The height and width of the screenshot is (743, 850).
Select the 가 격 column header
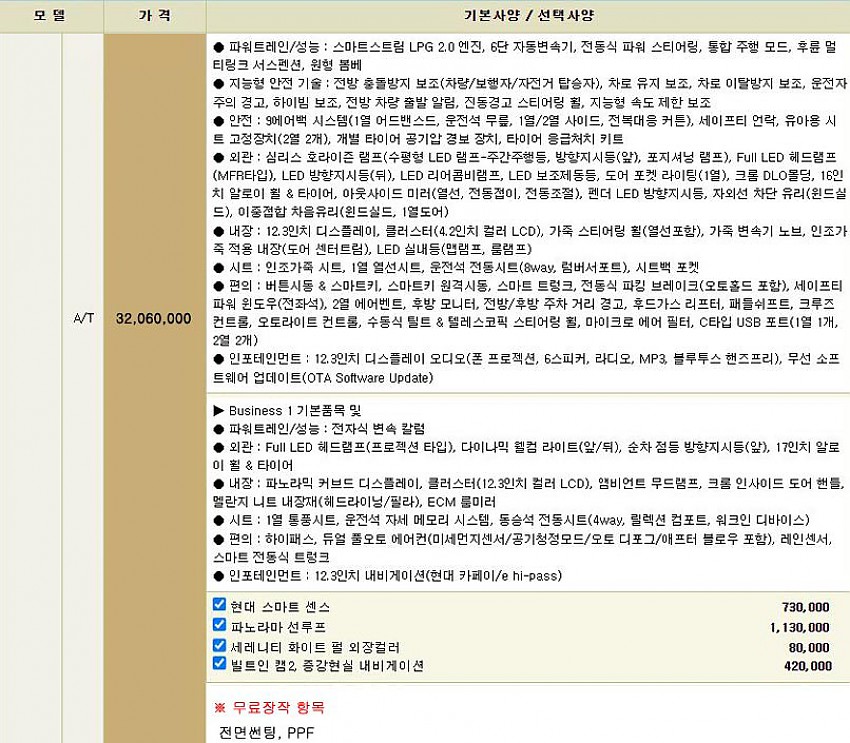coord(155,15)
